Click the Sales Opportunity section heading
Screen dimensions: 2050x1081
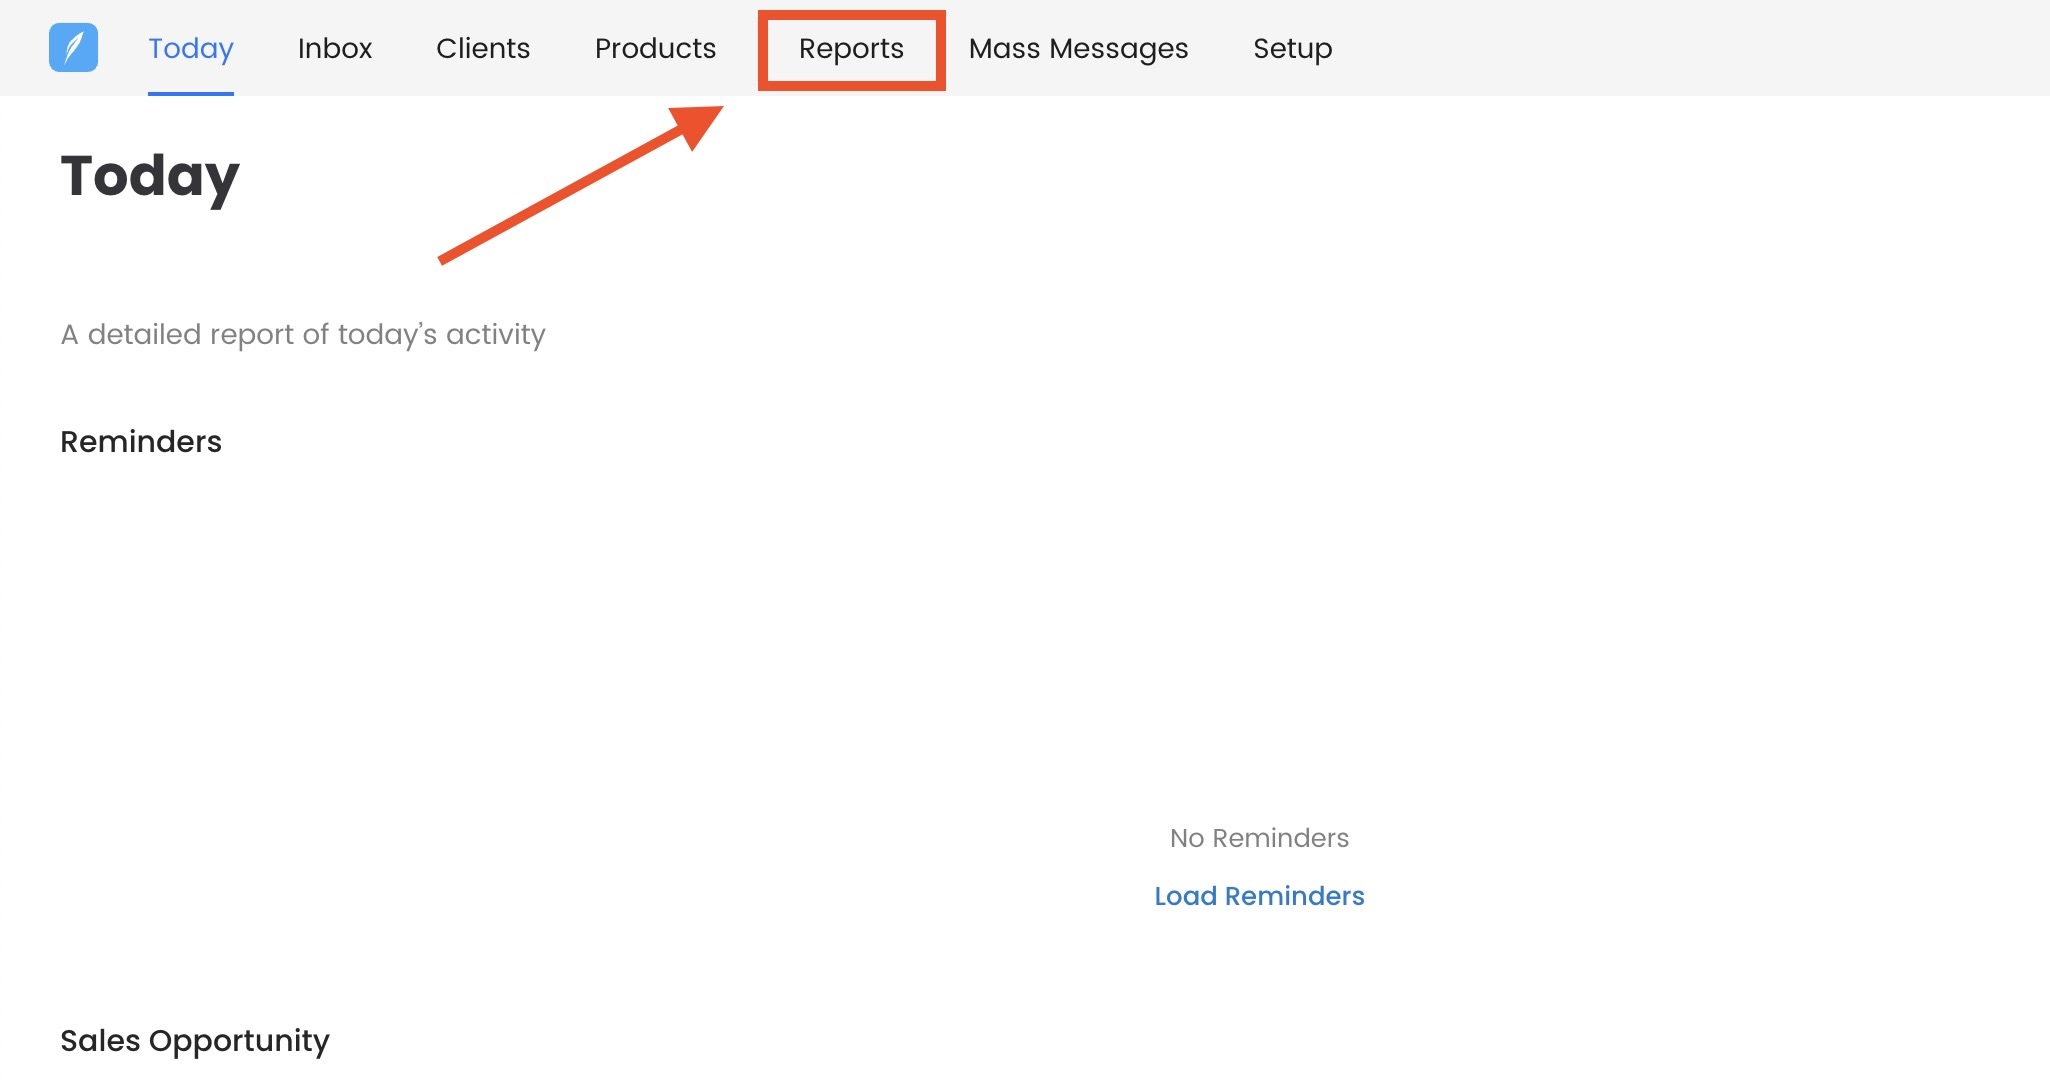[x=195, y=1040]
